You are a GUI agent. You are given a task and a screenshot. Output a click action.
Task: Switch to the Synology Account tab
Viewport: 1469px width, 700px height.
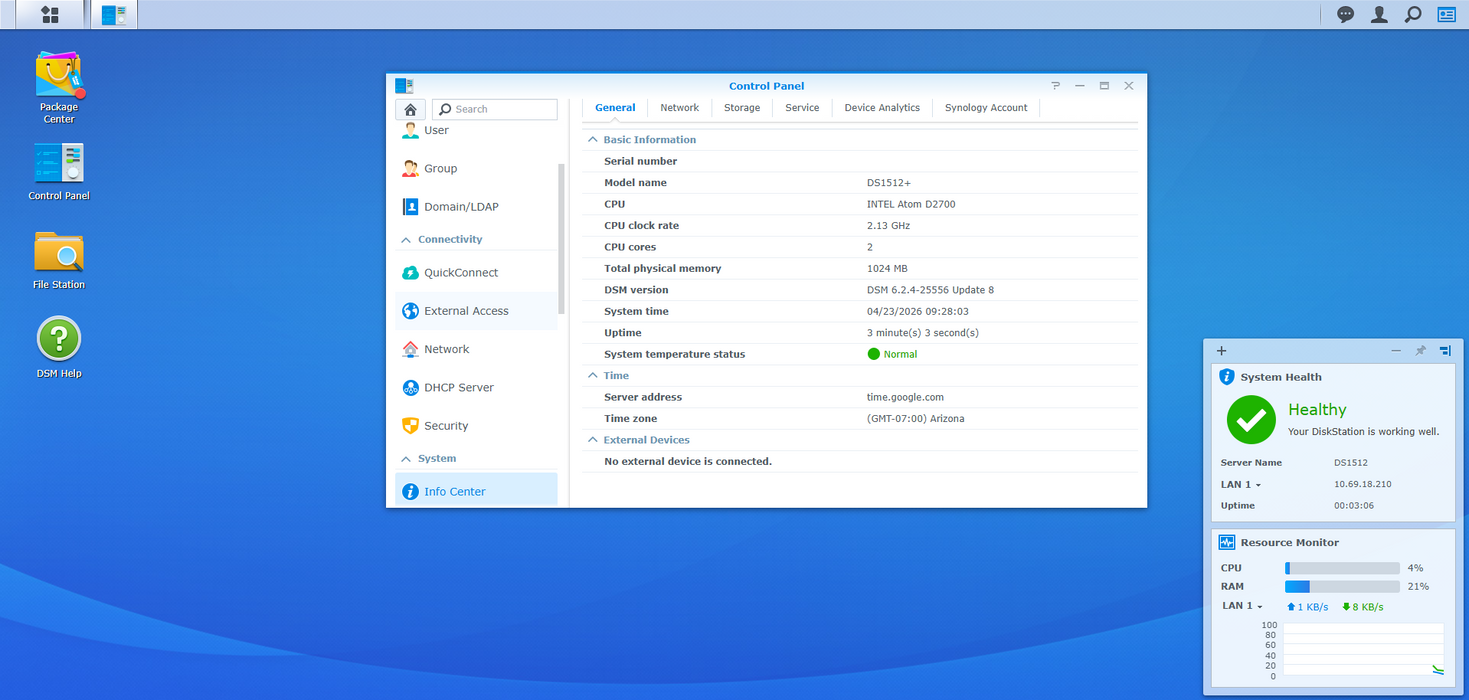tap(986, 108)
